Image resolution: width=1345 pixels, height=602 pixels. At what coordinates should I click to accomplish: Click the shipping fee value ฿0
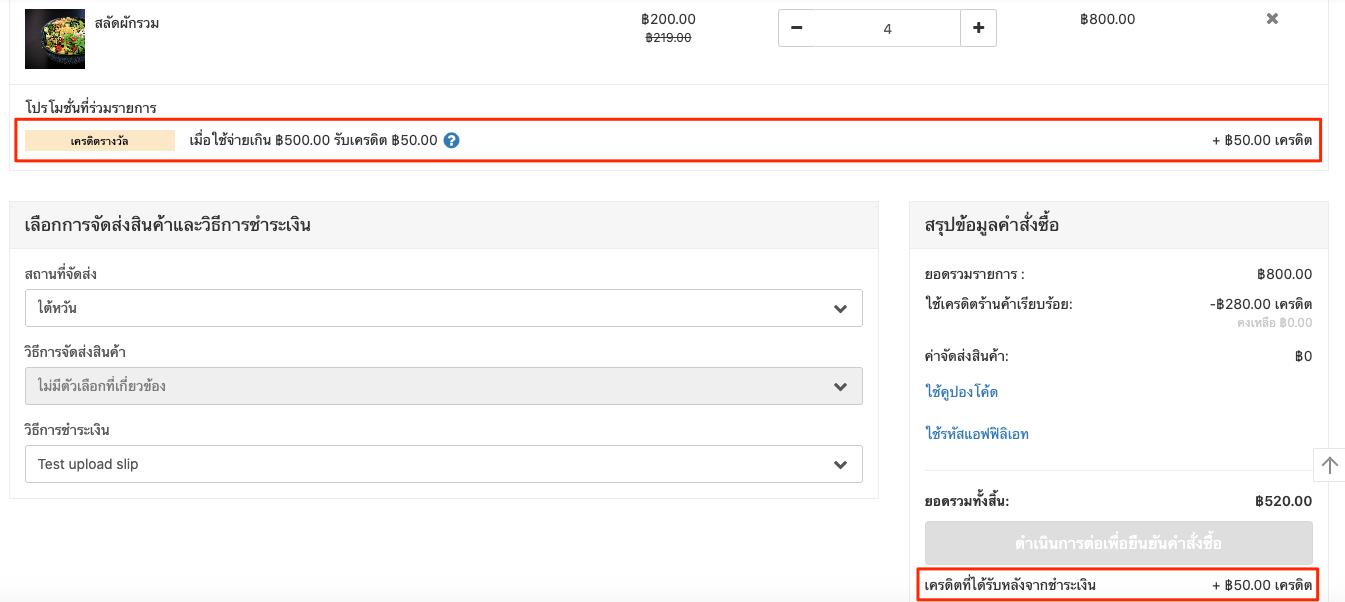(x=1303, y=356)
